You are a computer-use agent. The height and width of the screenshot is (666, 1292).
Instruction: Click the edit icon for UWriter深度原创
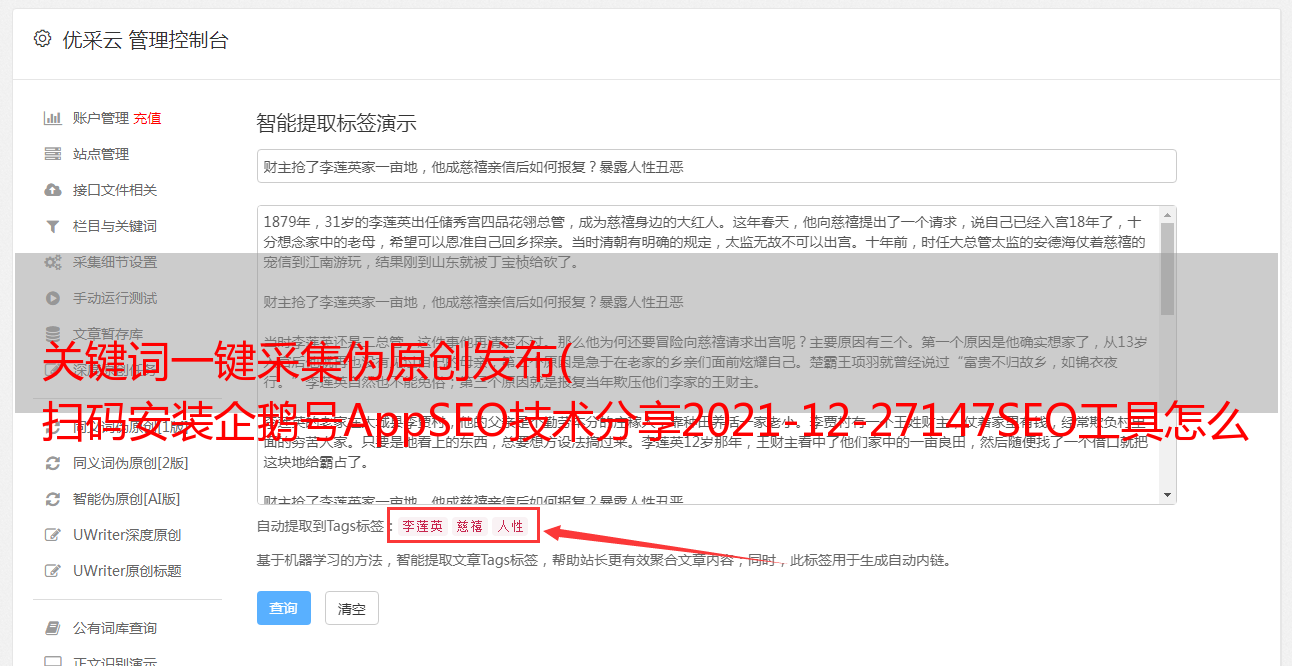click(x=52, y=535)
